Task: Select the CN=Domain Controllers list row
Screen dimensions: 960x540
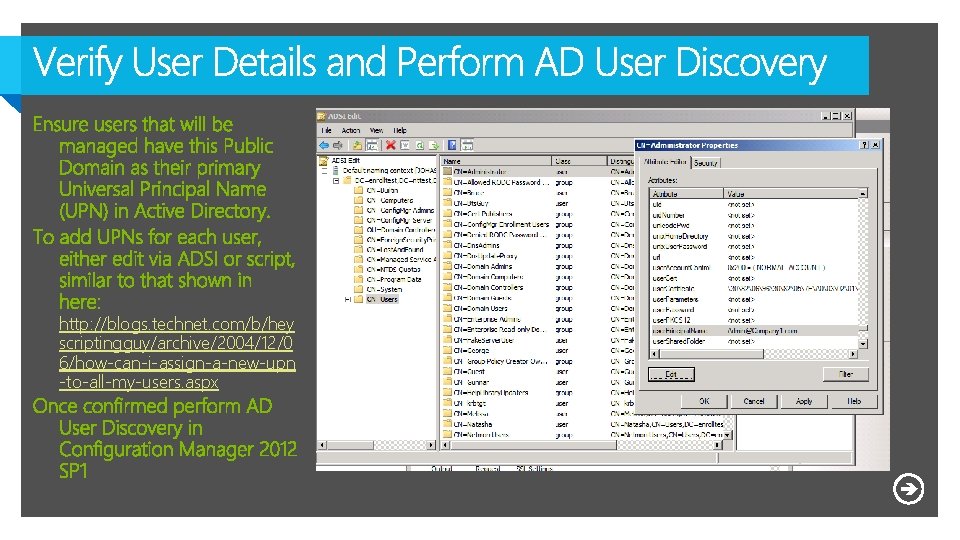Action: tap(538, 287)
